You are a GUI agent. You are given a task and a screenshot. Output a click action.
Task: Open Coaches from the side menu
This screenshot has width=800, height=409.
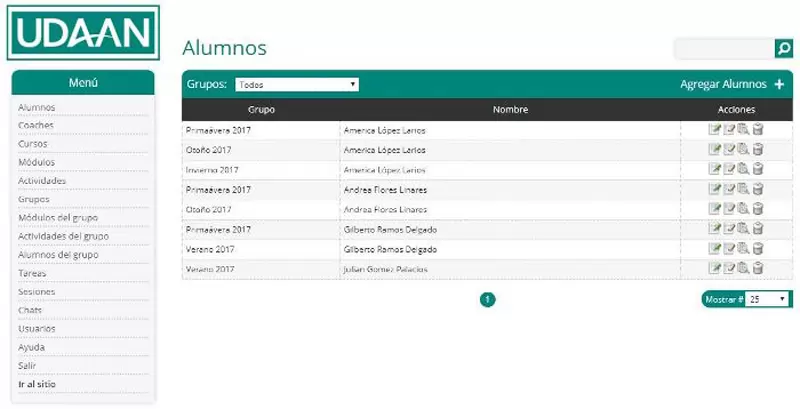[x=36, y=126]
